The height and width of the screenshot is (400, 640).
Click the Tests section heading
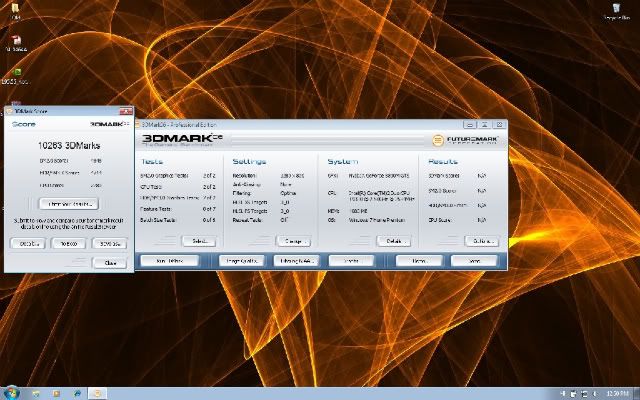152,162
